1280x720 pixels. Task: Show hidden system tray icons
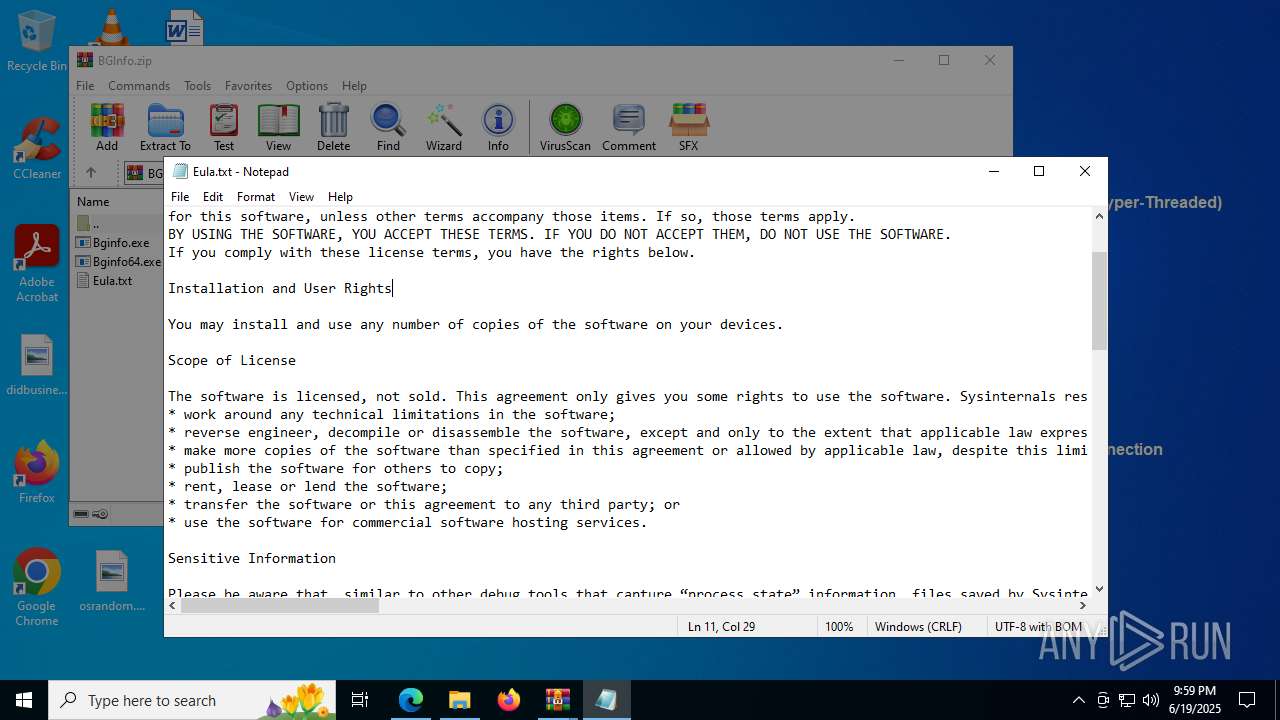click(x=1078, y=700)
